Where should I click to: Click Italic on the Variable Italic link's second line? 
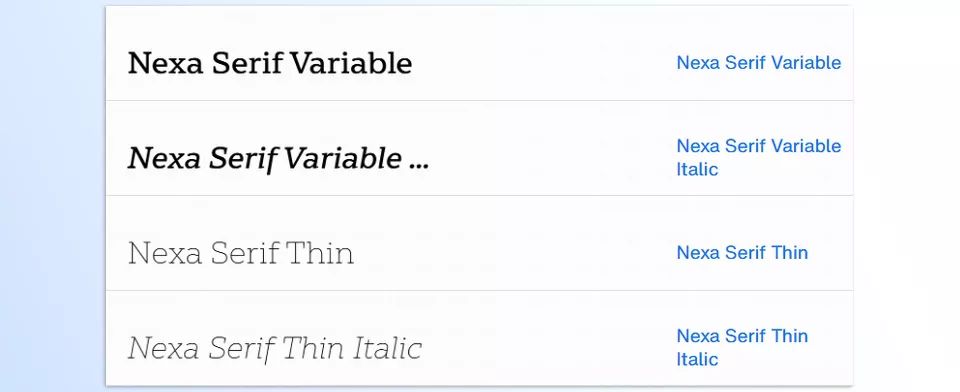pyautogui.click(x=697, y=169)
